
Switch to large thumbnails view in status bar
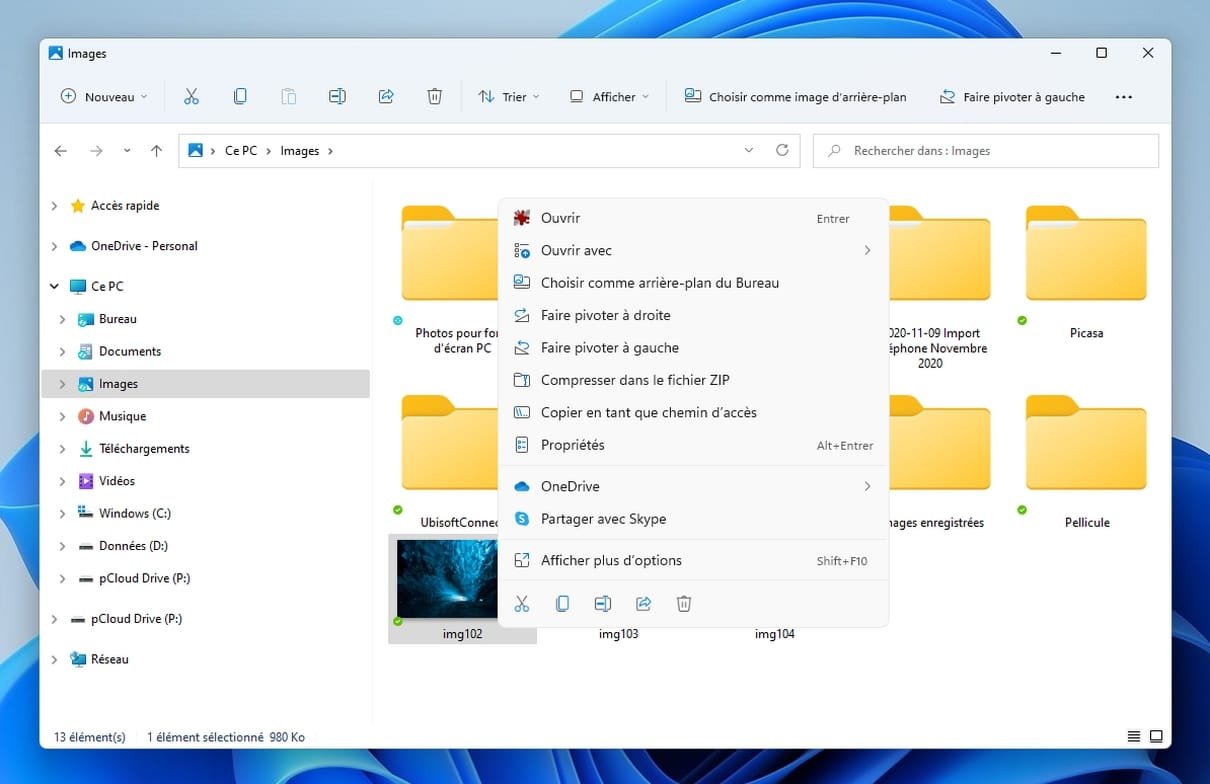[x=1156, y=737]
